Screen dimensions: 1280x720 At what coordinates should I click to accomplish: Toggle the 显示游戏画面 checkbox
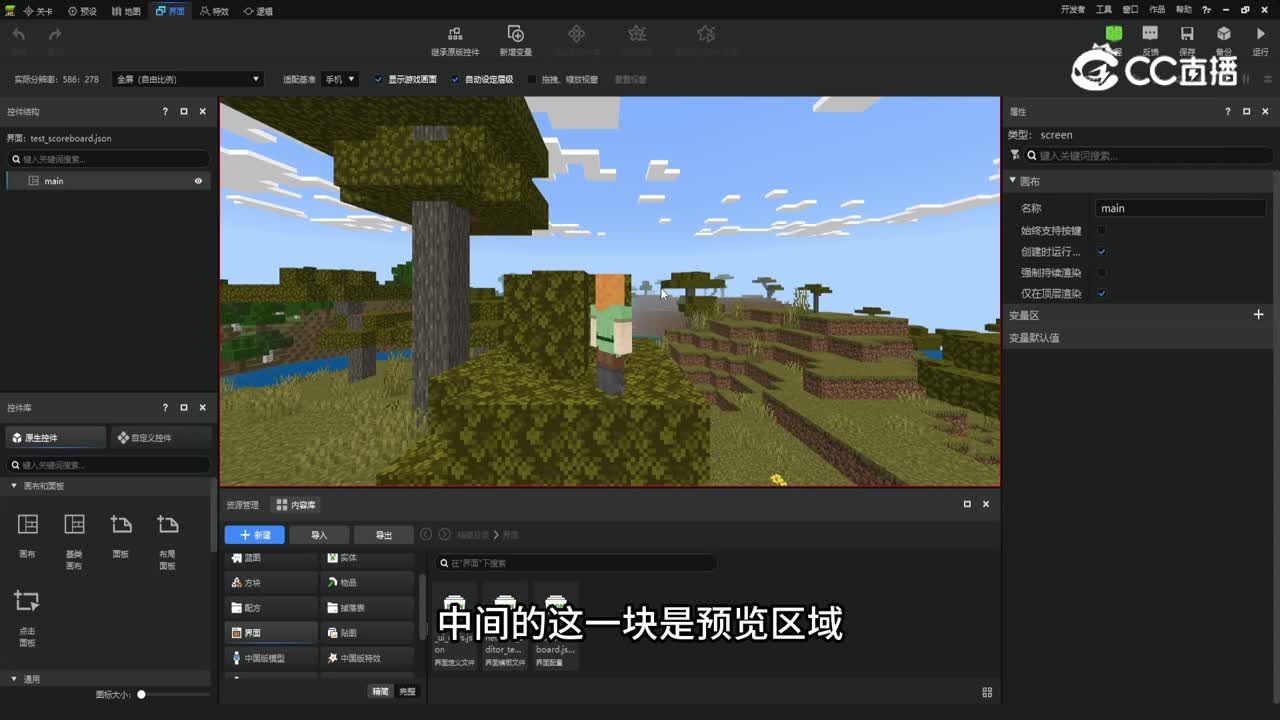coord(378,79)
